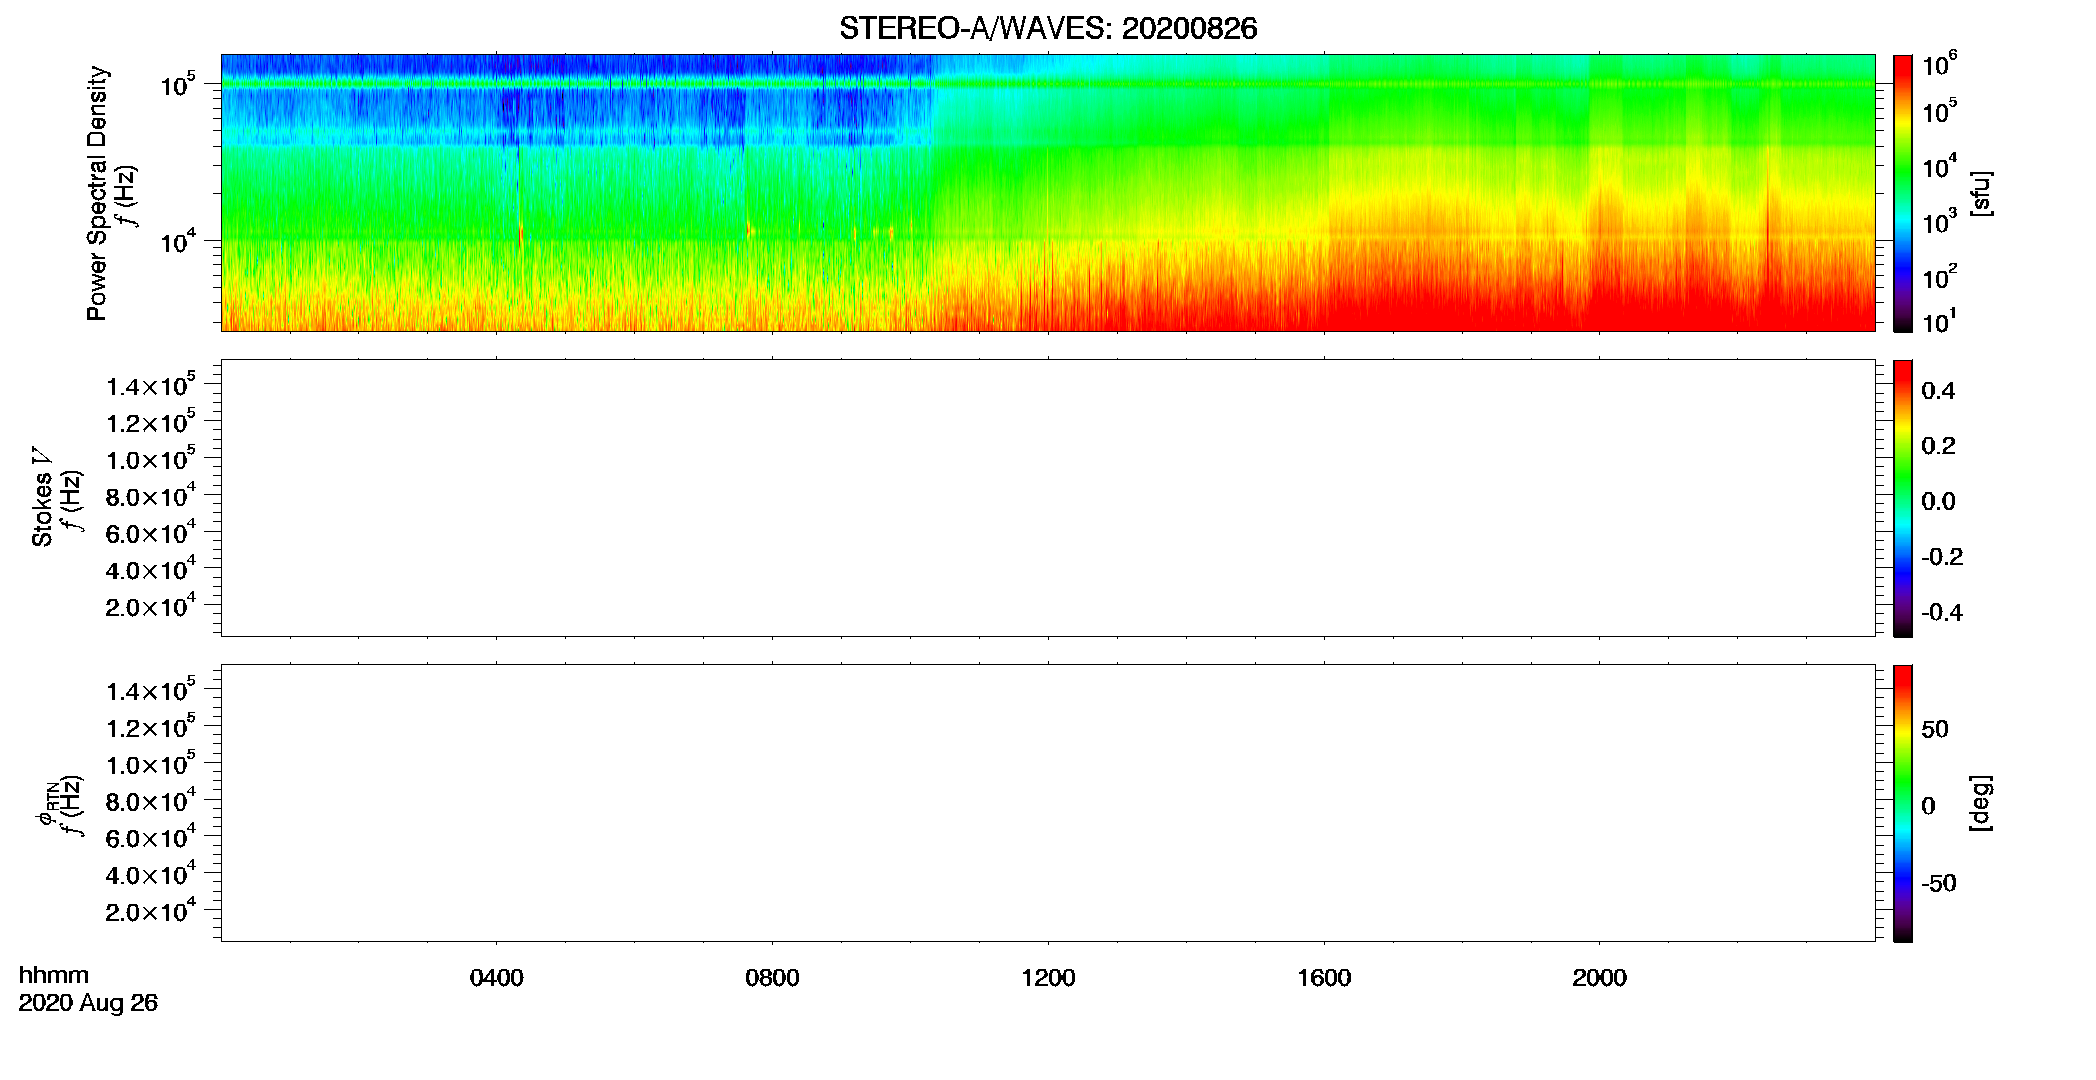Click the "2000" time tick label
The height and width of the screenshot is (1080, 2096).
(1599, 978)
